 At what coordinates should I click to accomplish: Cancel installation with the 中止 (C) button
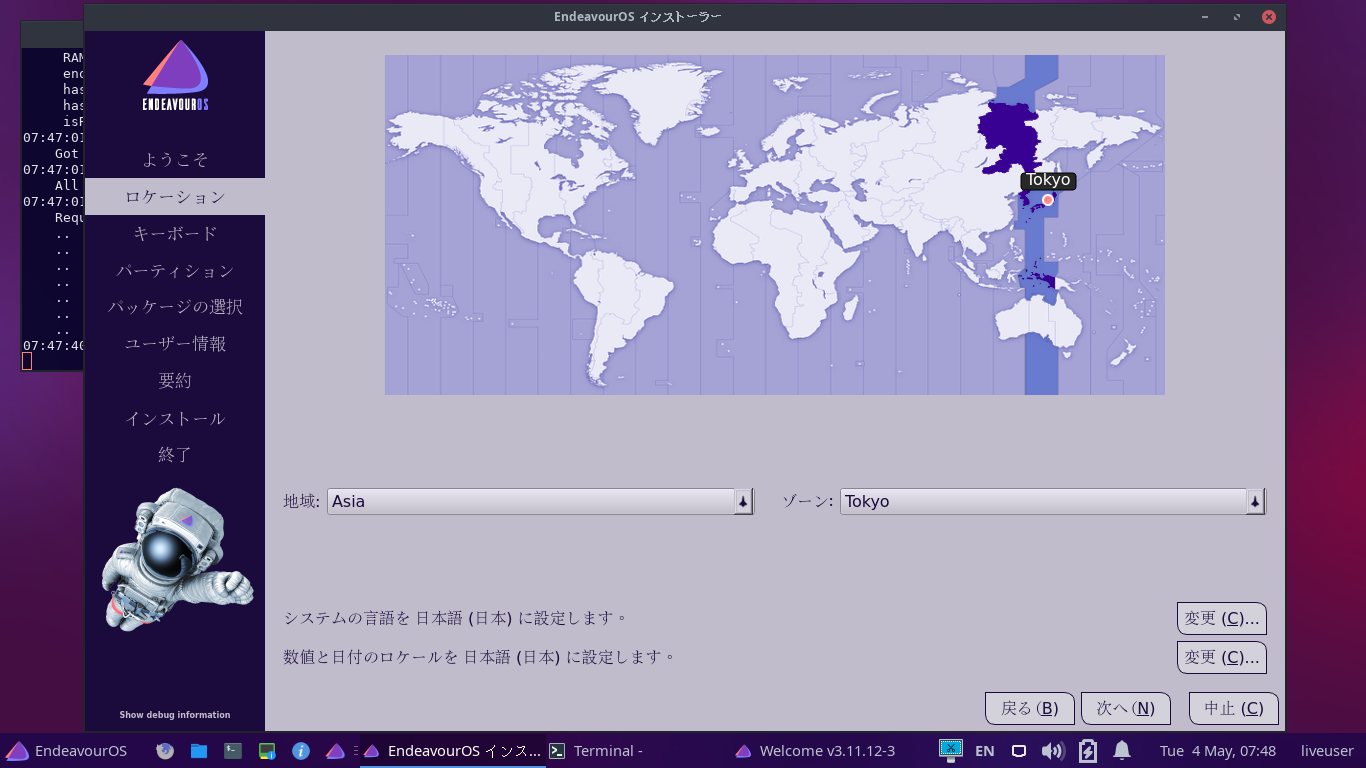(1234, 709)
